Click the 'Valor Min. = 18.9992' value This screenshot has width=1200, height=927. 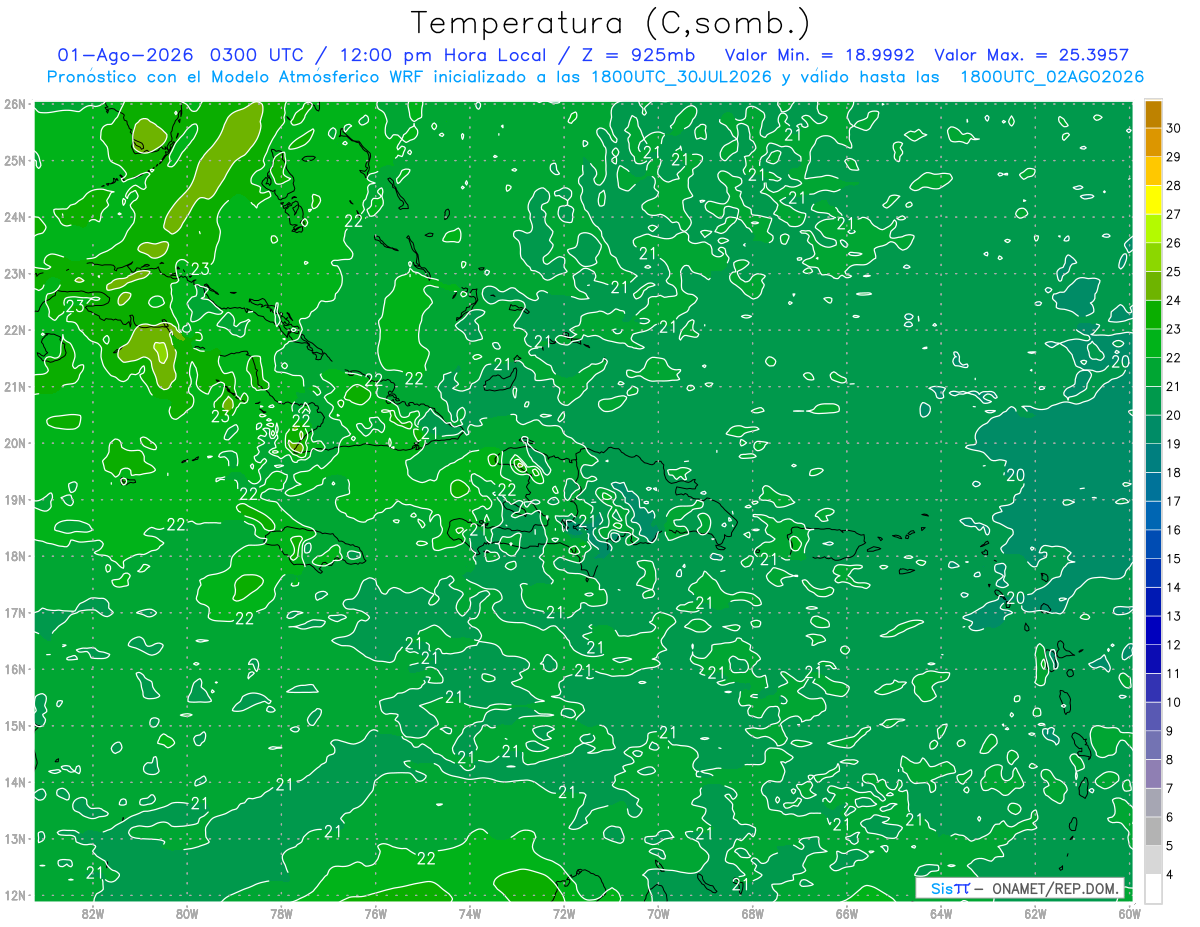tap(821, 55)
